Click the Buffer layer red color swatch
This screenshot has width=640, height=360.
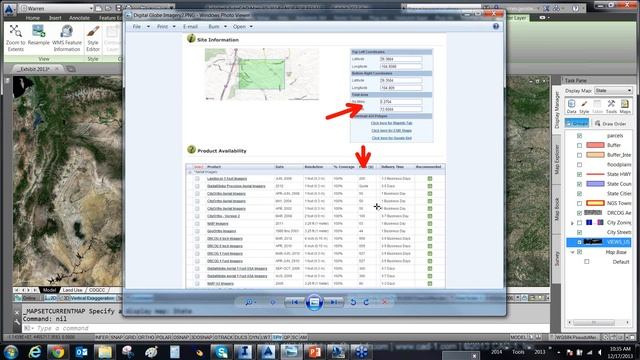tap(595, 145)
